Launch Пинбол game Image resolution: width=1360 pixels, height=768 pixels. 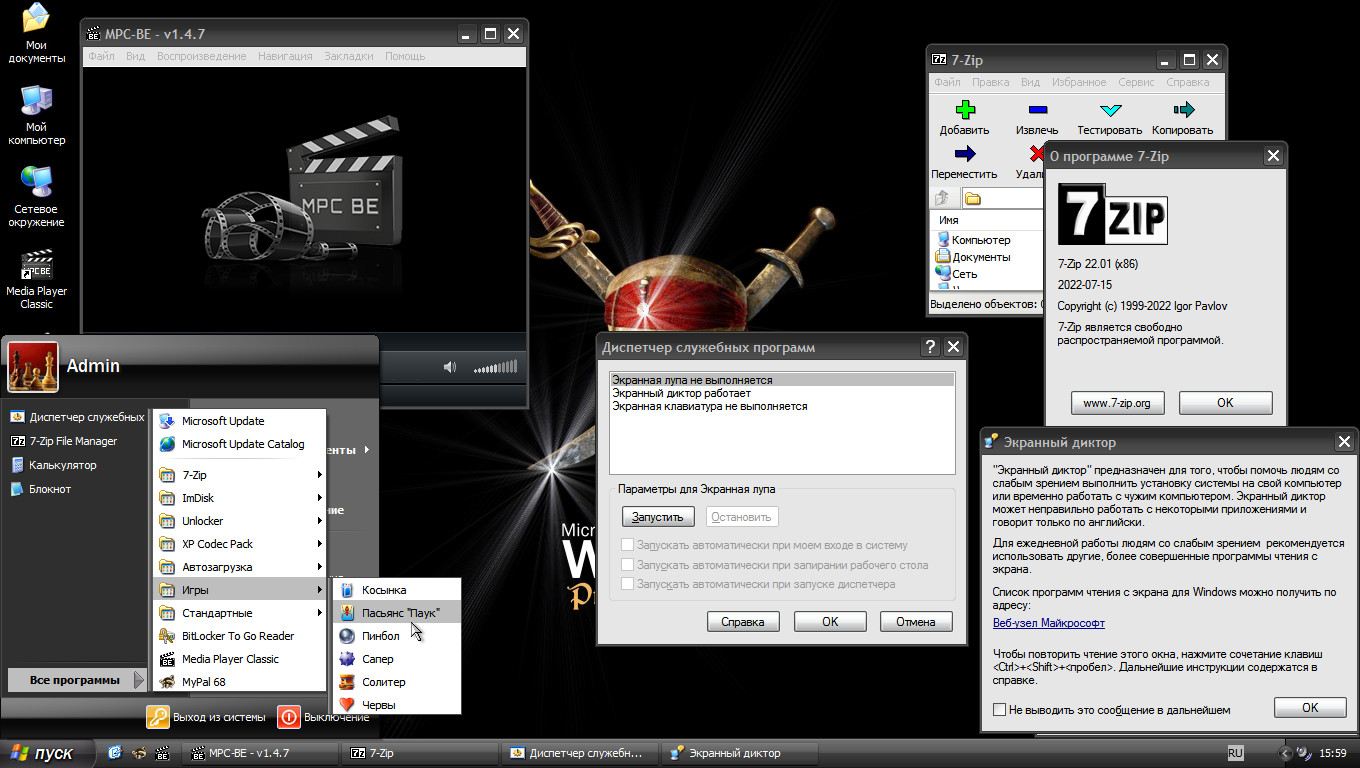tap(397, 636)
